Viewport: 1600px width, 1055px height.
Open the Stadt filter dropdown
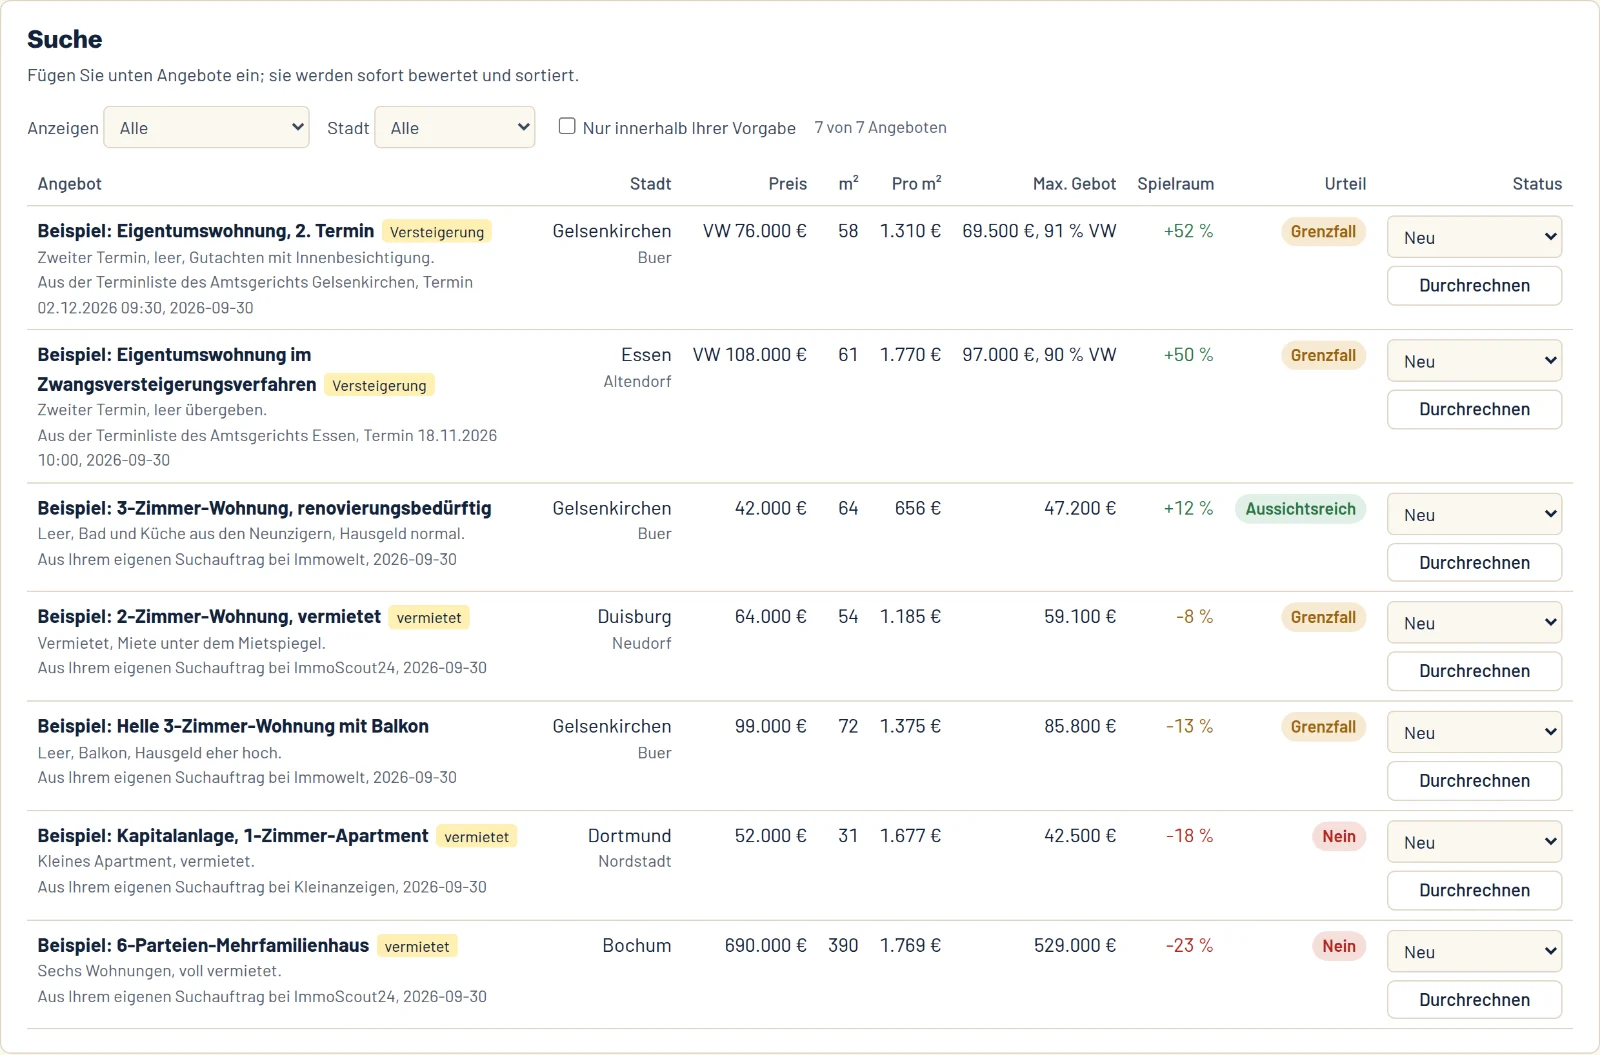click(x=455, y=128)
